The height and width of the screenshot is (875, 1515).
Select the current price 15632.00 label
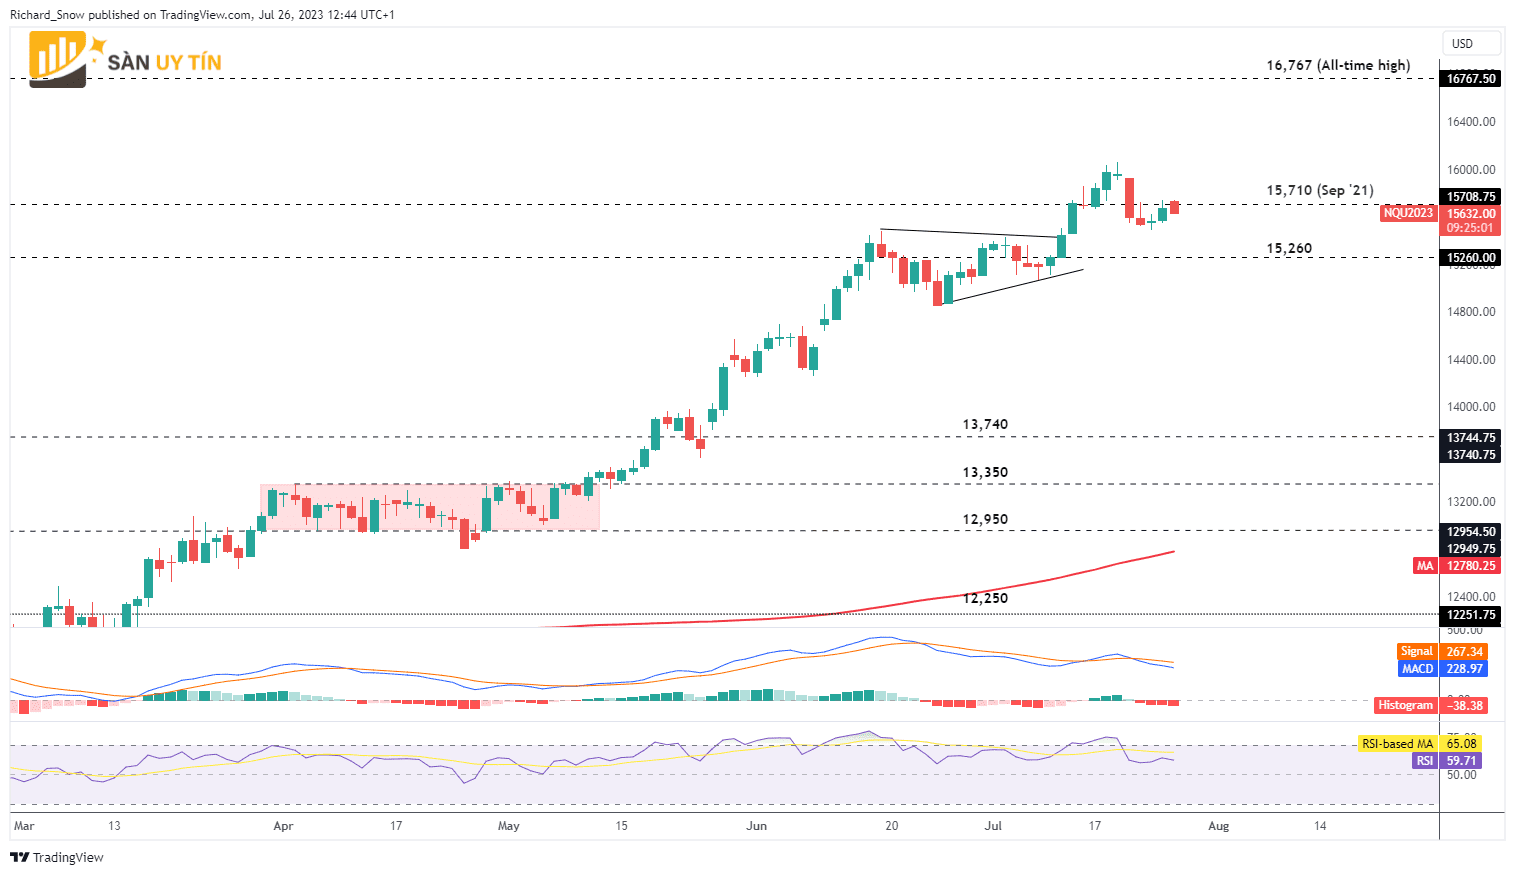point(1471,213)
